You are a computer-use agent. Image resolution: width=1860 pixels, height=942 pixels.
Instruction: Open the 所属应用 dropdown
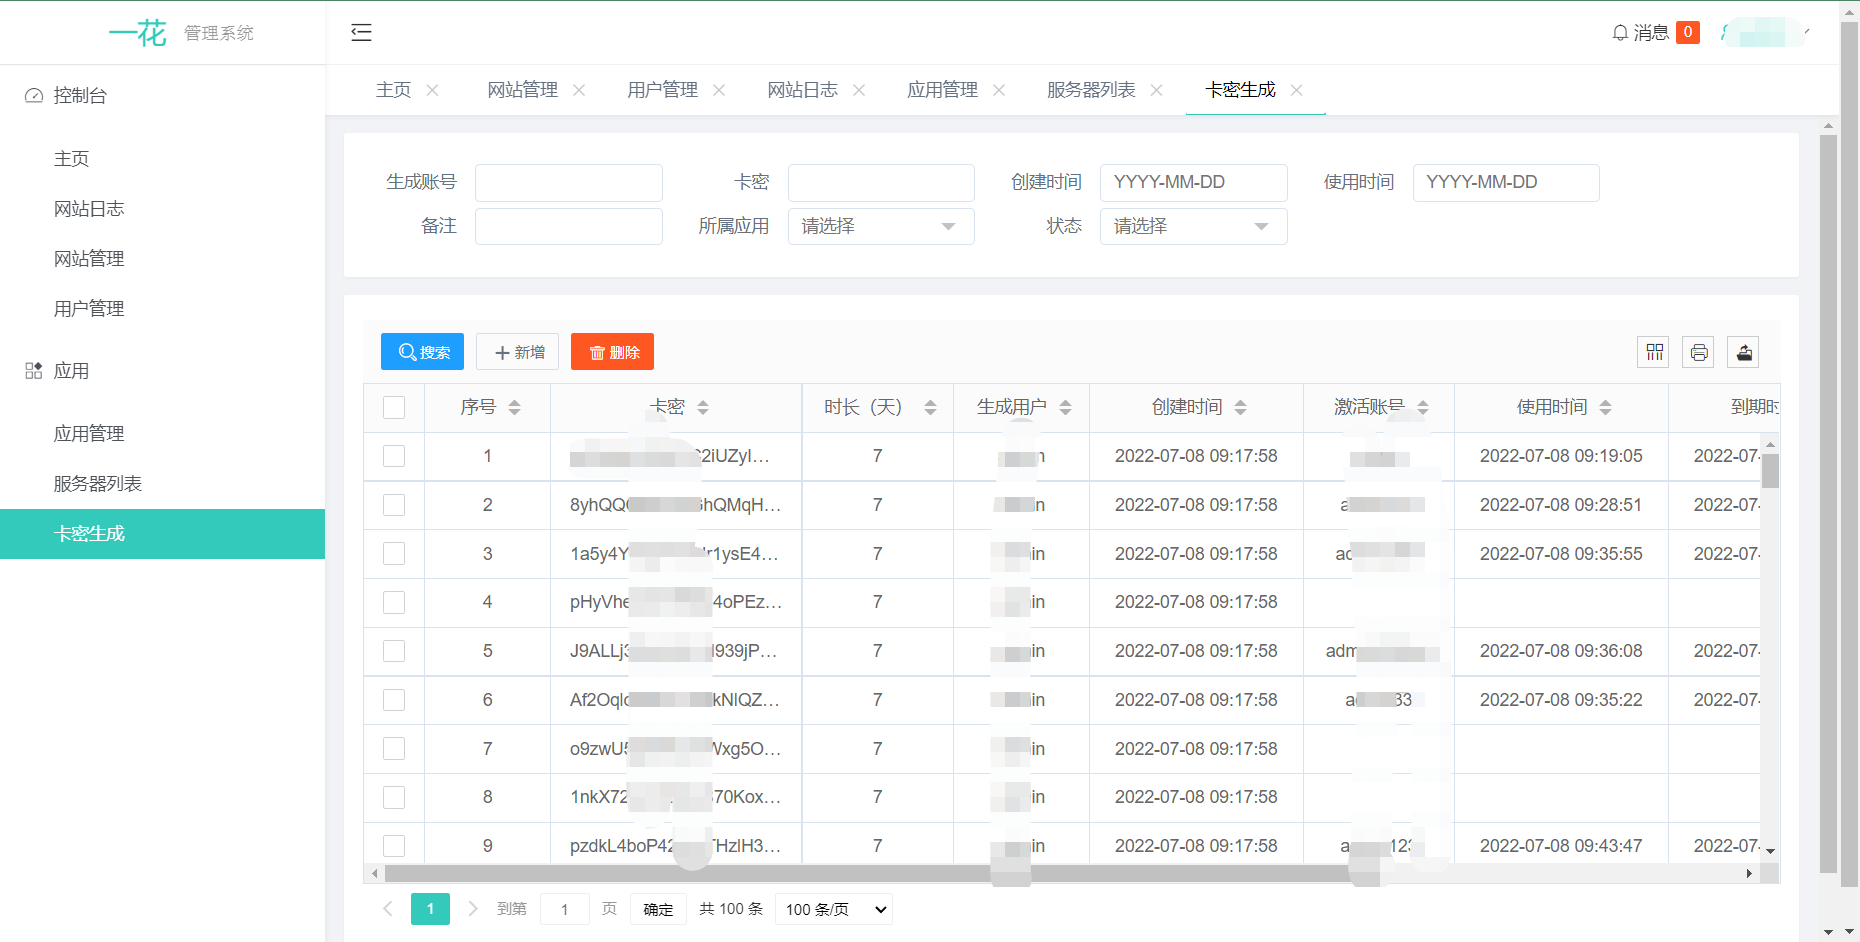[x=880, y=226]
